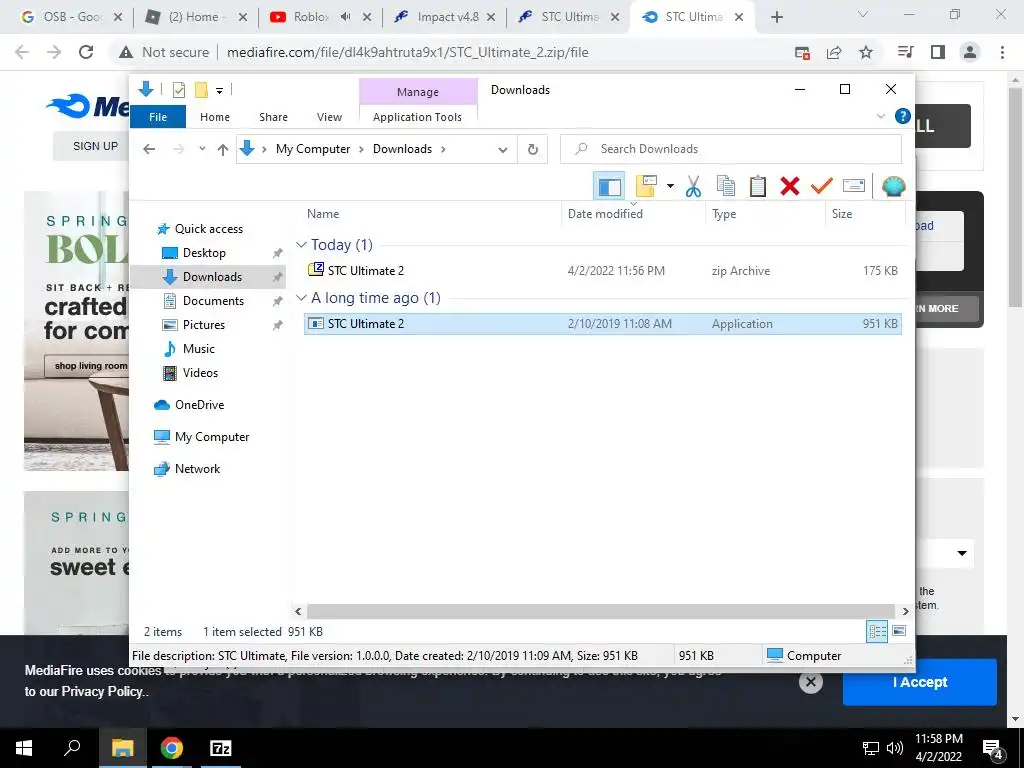Select Network in navigation pane
Image resolution: width=1024 pixels, height=768 pixels.
point(197,469)
